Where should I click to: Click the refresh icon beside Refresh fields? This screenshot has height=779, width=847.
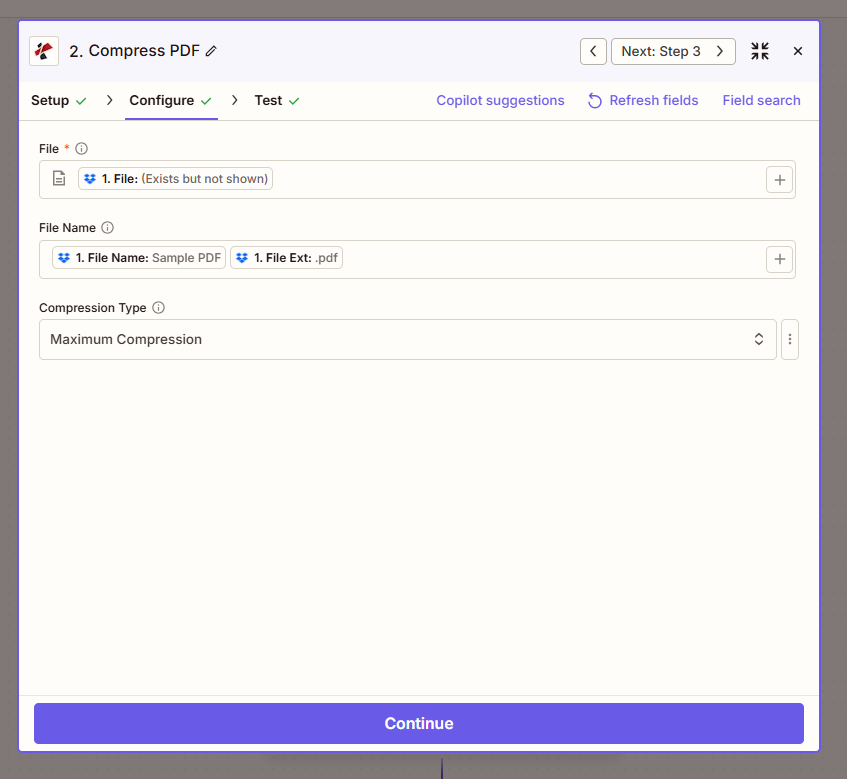click(x=594, y=100)
